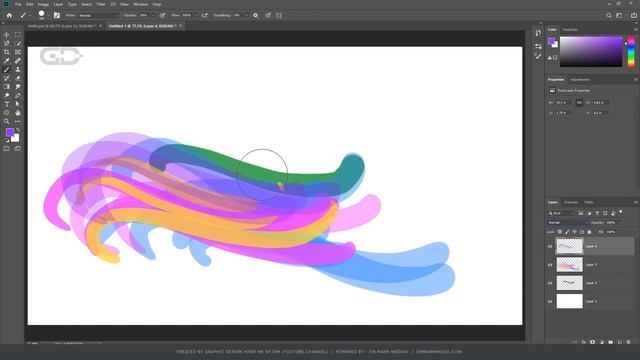Toggle pressure for opacity in options bar
Viewport: 640px width, 360px height.
(162, 15)
